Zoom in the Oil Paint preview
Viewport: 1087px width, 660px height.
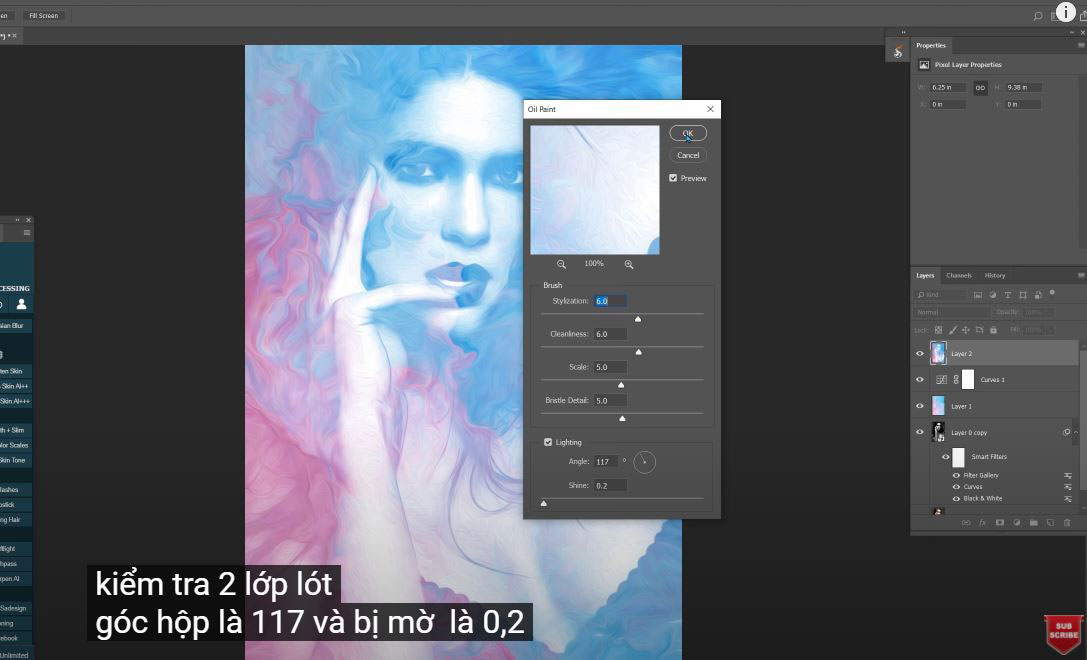tap(629, 264)
